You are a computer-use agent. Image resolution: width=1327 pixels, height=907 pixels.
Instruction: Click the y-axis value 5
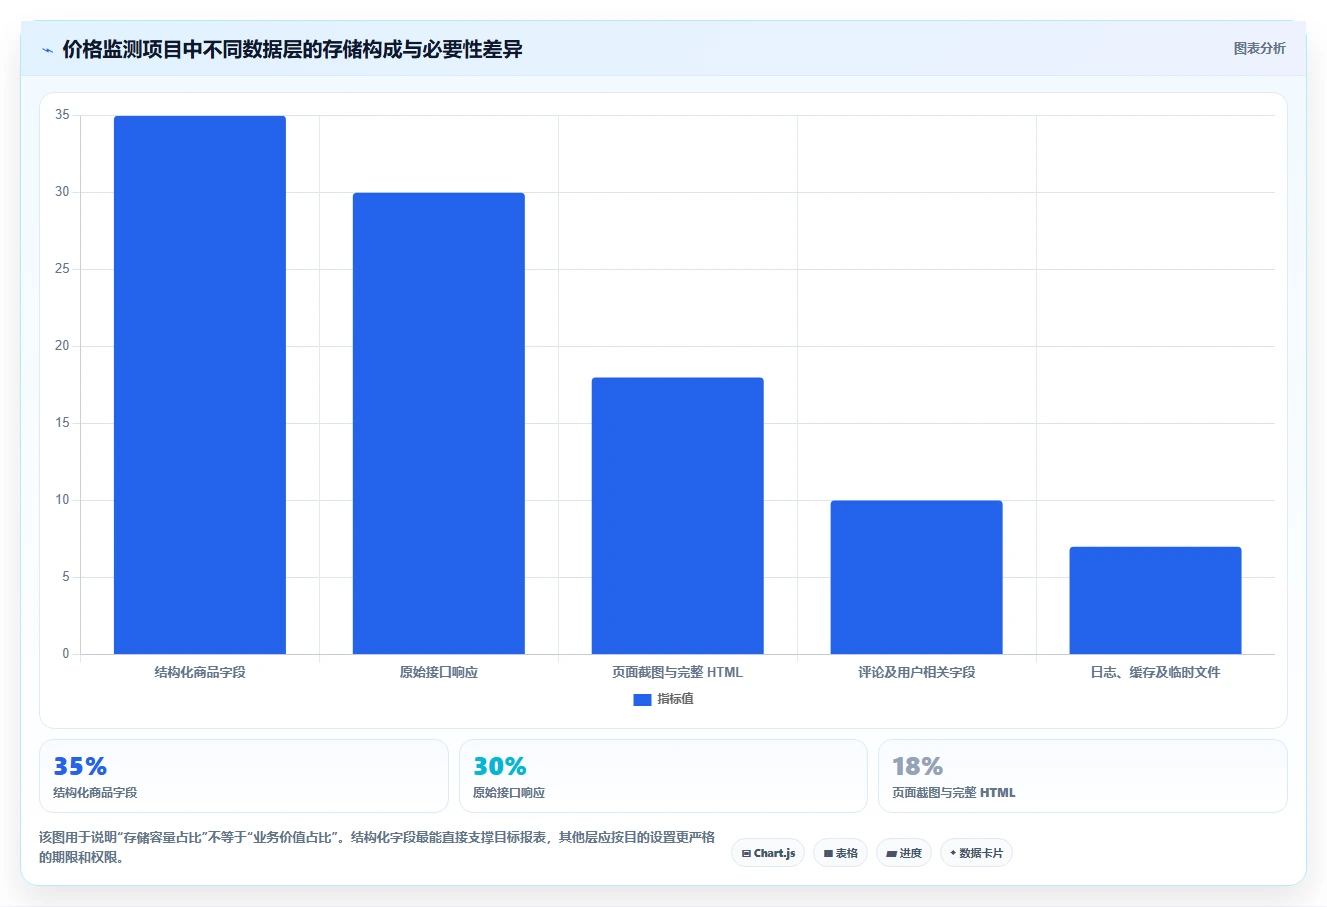[x=66, y=577]
